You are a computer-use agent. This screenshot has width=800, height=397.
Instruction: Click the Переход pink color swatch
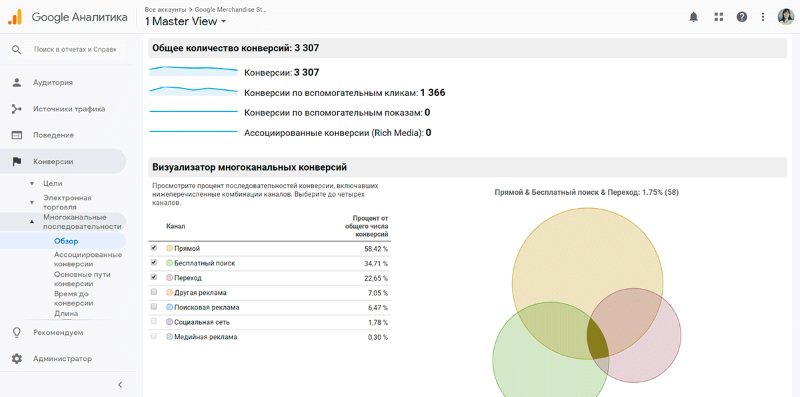tap(169, 278)
